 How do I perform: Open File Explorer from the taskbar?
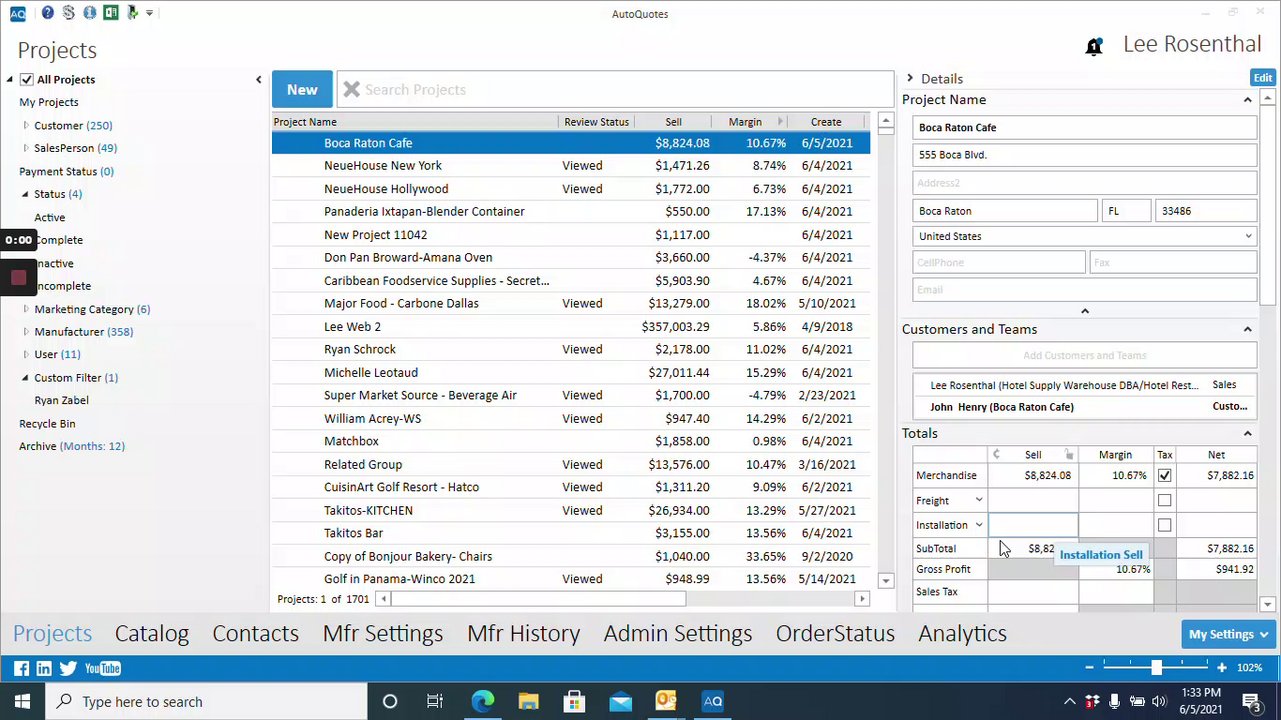pos(528,702)
